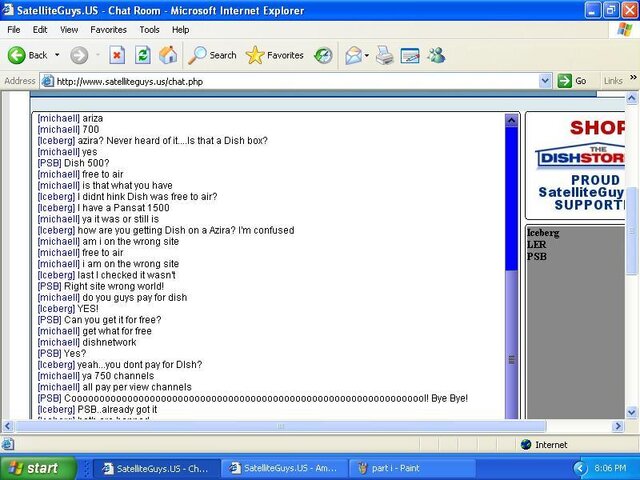Click the Dish Store shop banner ad
Screen dimensions: 640x480
[576, 165]
